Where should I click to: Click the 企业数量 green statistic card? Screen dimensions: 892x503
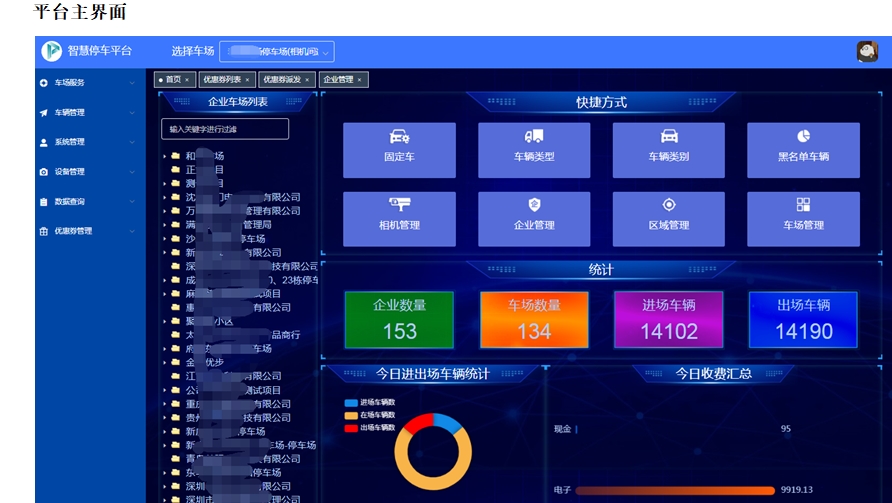tap(399, 319)
